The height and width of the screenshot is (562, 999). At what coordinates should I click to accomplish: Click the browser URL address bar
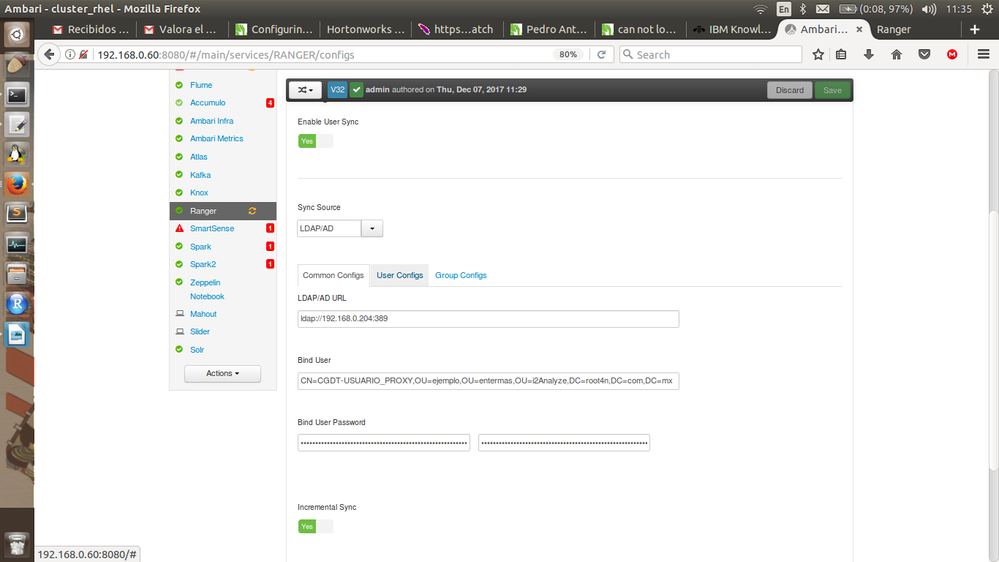coord(322,55)
